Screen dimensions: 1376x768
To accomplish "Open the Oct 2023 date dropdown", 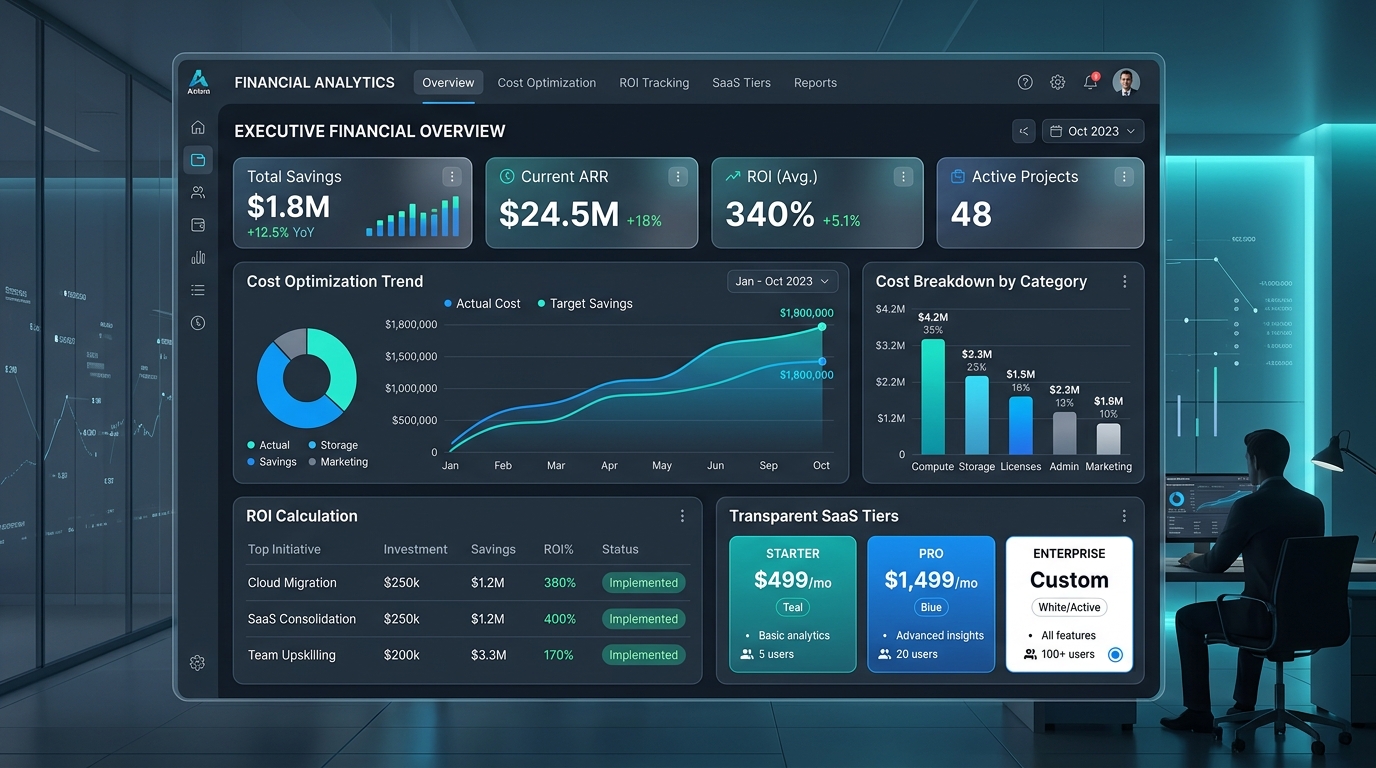I will pyautogui.click(x=1093, y=131).
